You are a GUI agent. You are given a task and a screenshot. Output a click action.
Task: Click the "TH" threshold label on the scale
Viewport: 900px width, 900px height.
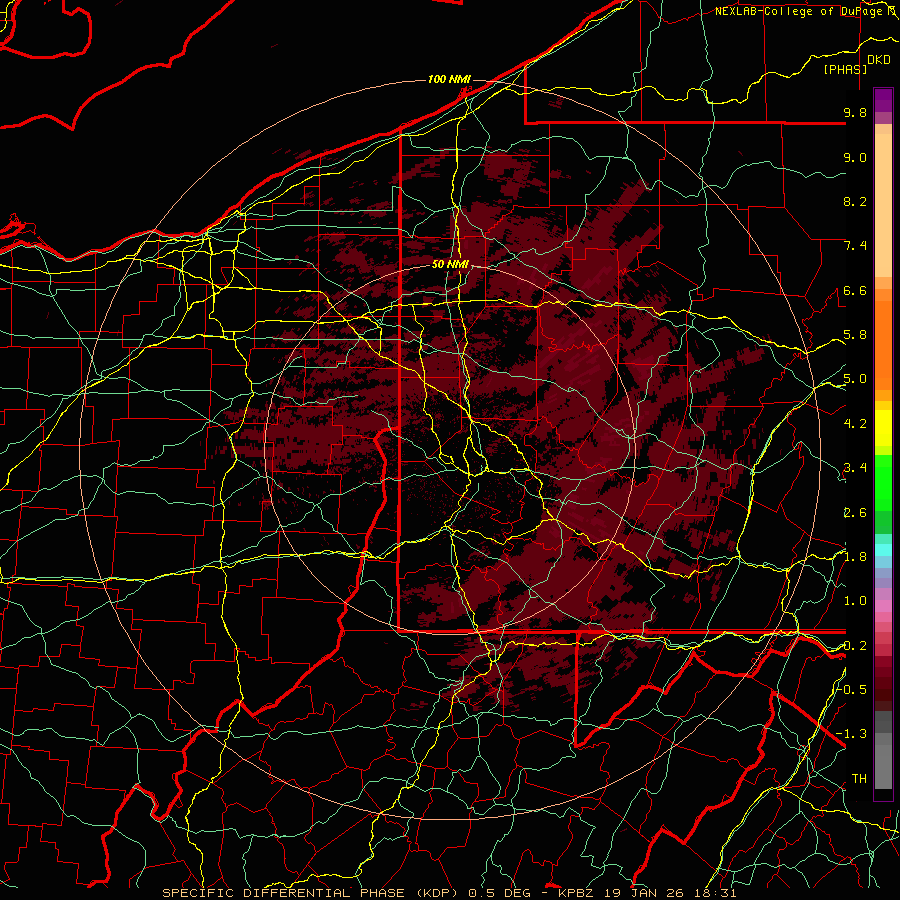click(859, 778)
